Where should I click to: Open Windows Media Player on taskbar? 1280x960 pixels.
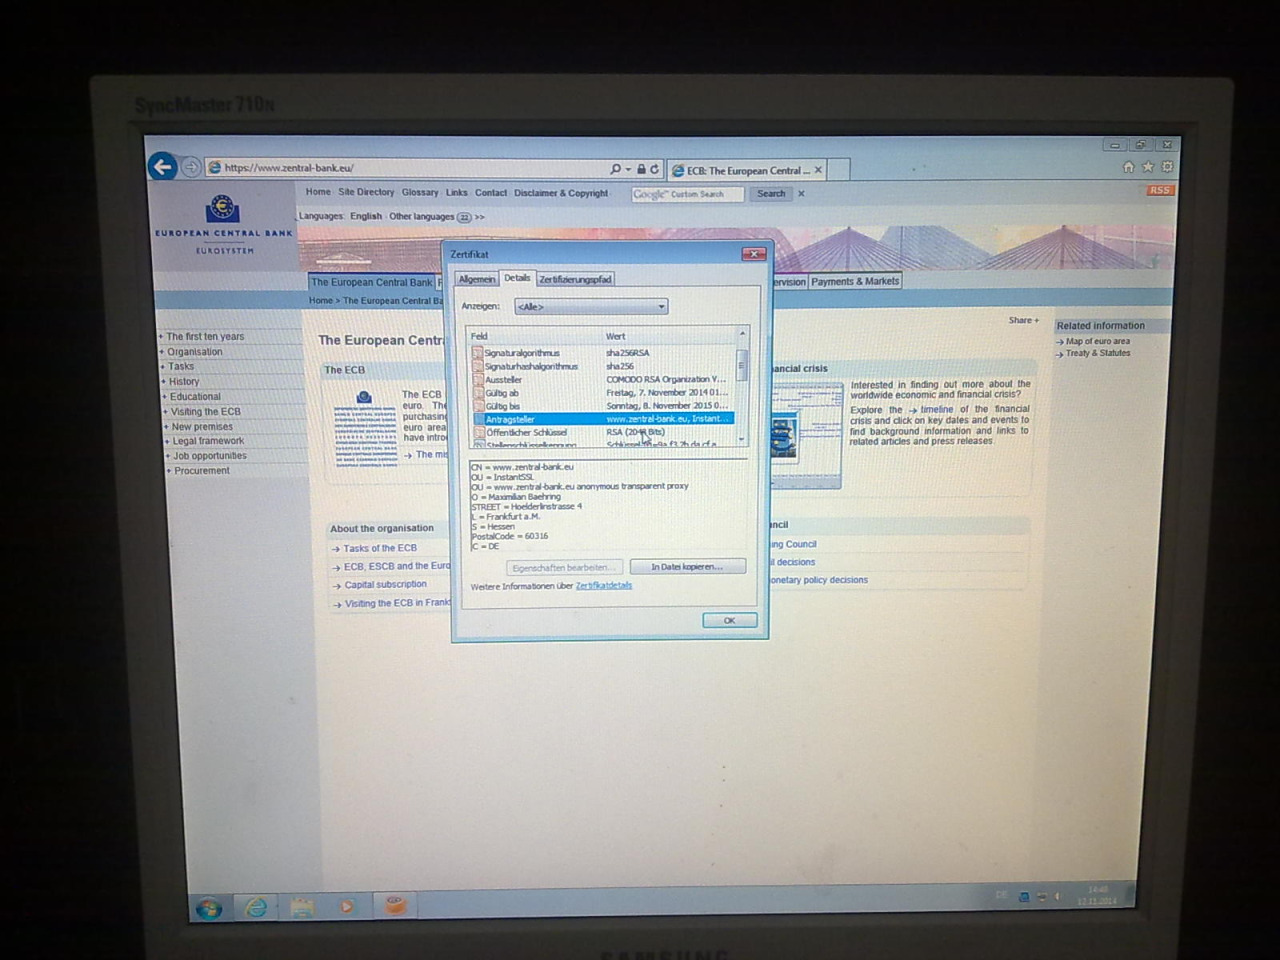(346, 906)
